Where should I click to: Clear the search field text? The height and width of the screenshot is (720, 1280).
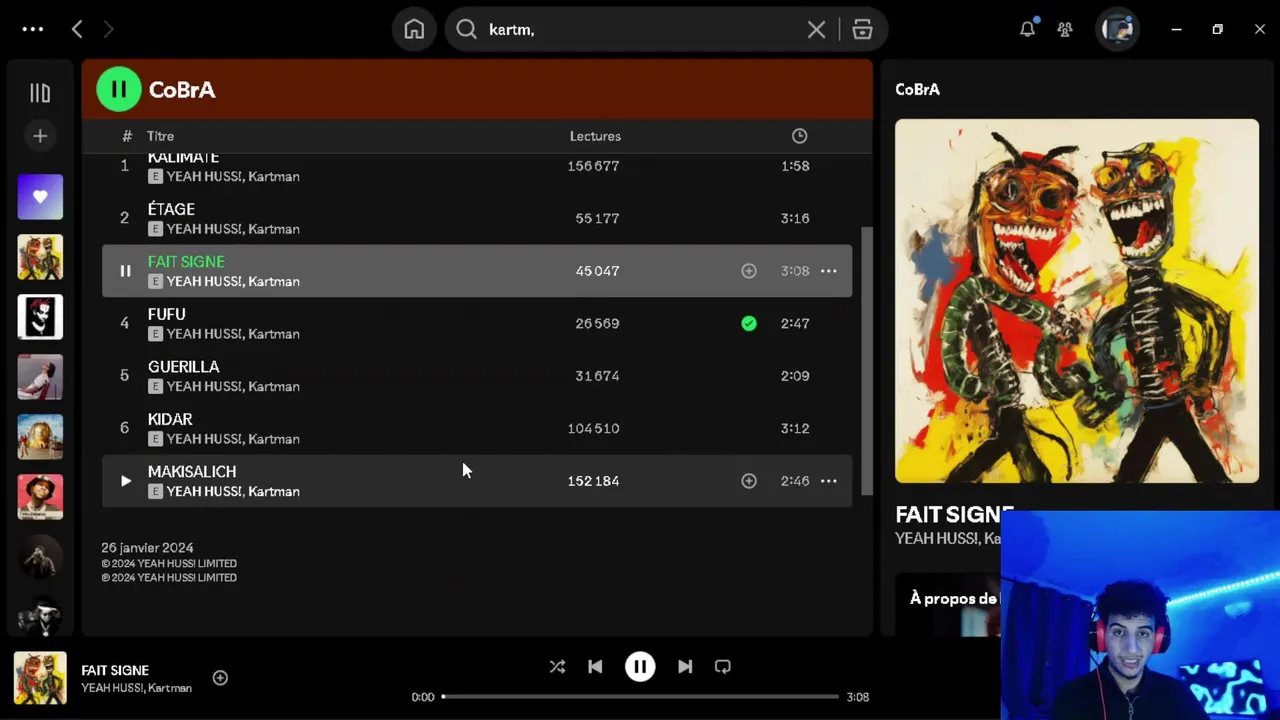point(816,29)
